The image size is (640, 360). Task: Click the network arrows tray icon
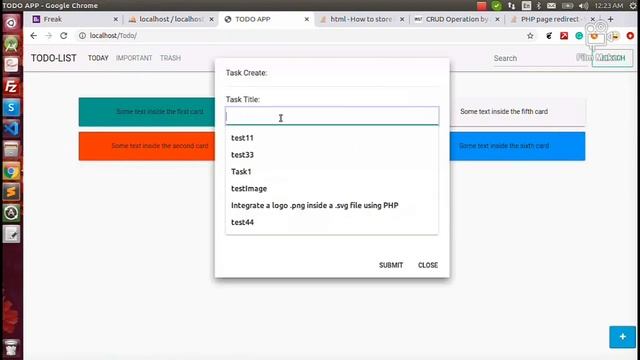(511, 6)
